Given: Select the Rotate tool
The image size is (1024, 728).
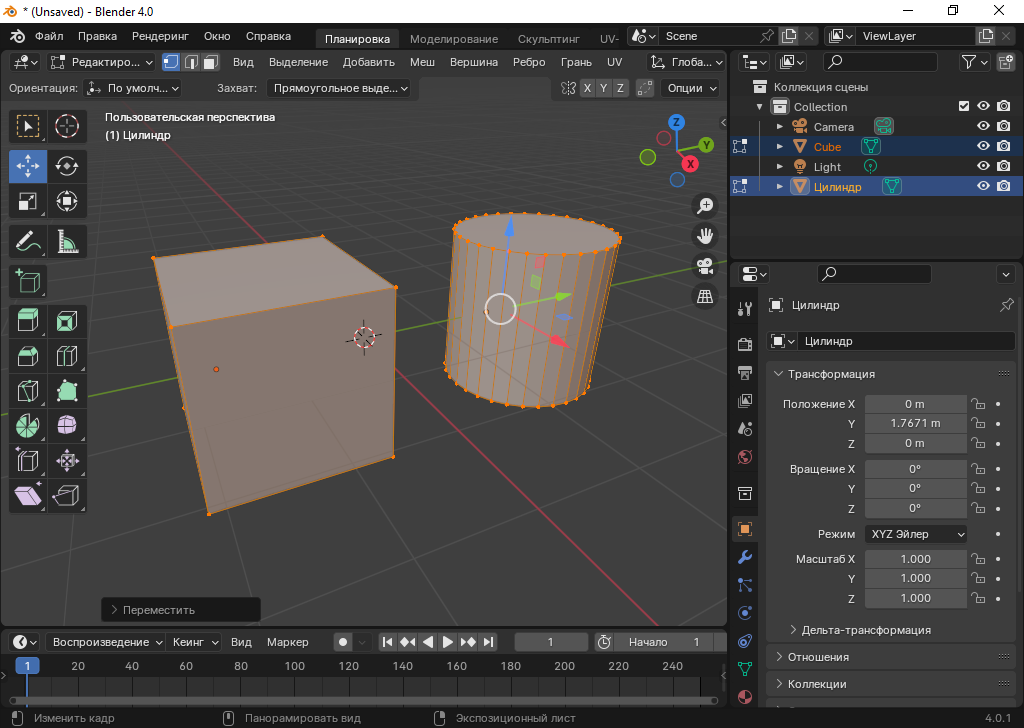Looking at the screenshot, I should coord(67,166).
